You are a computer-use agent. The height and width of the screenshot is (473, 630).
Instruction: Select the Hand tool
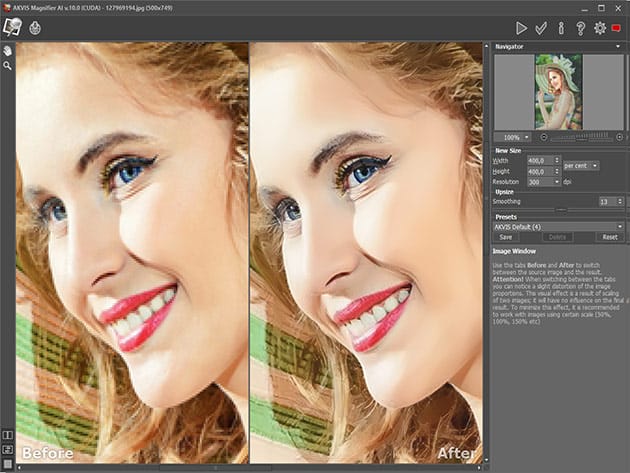tap(8, 50)
